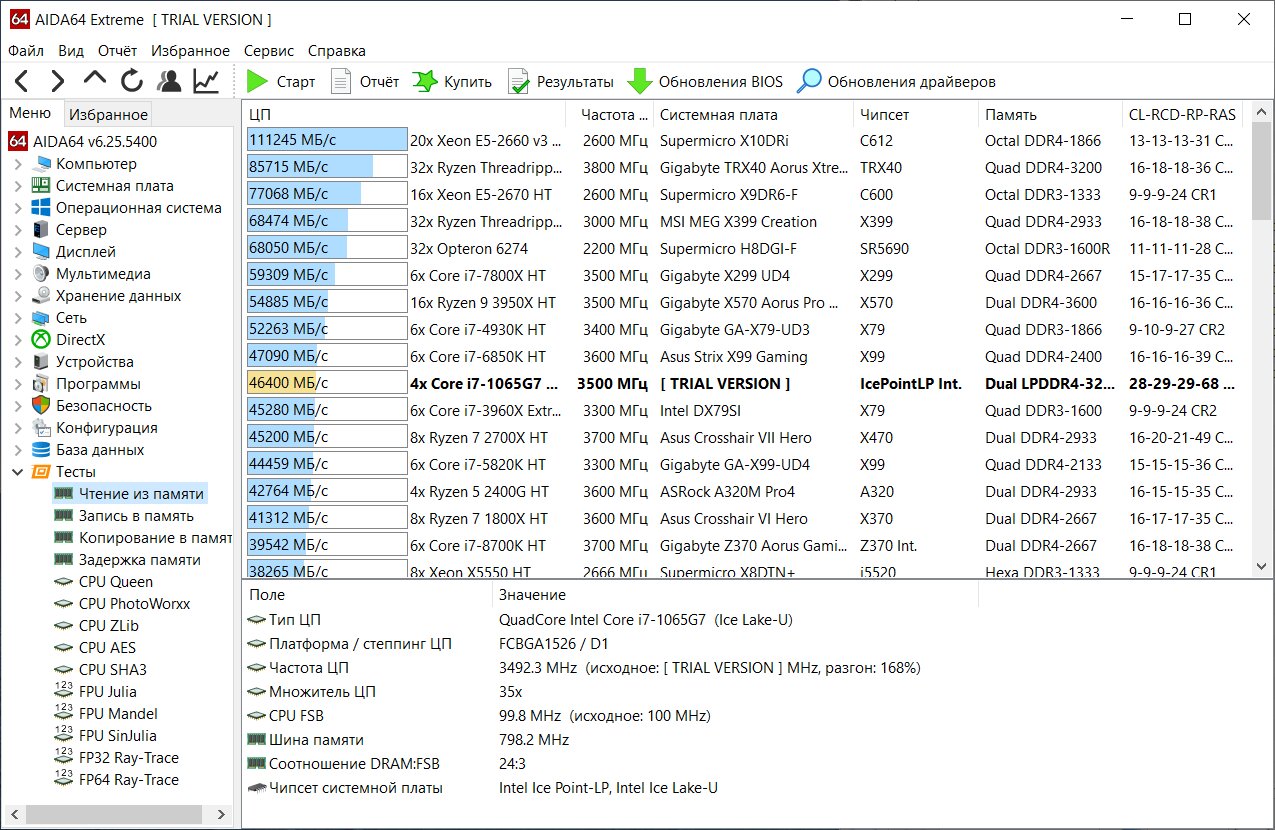This screenshot has height=830, width=1275.
Task: Click Обновления BIOS in the toolbar
Action: (x=705, y=81)
